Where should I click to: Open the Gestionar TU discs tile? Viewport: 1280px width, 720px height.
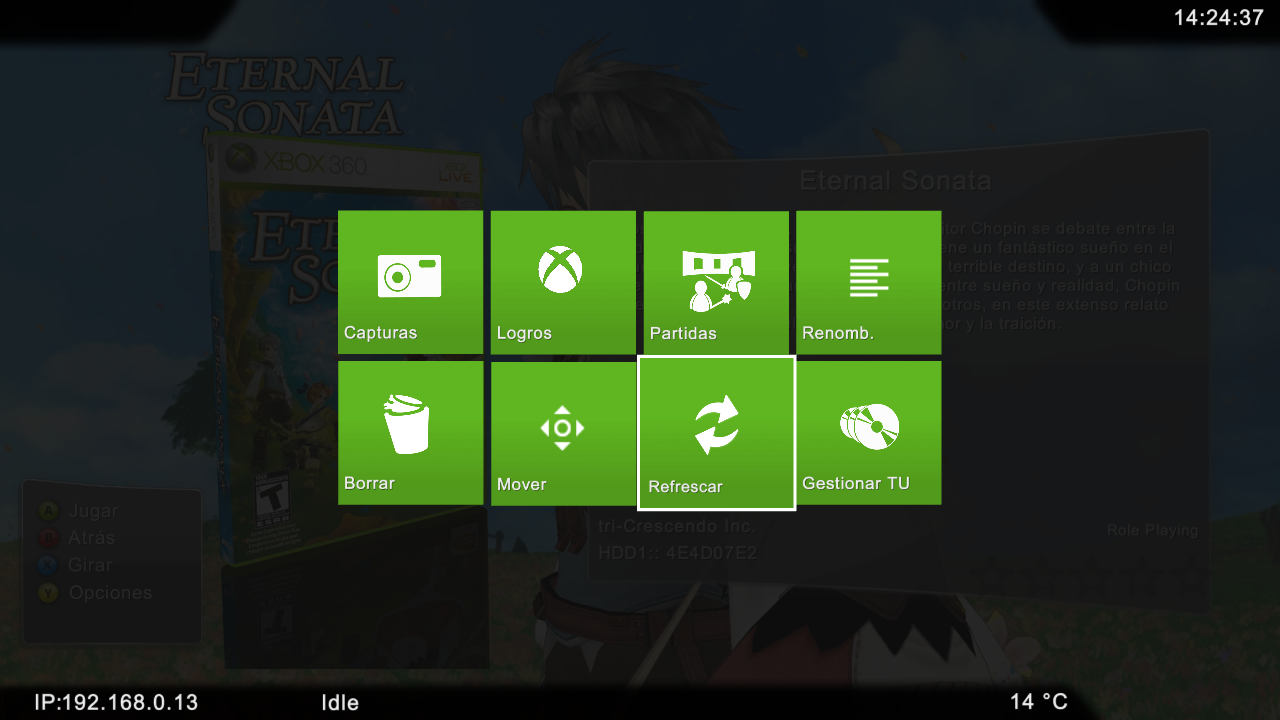[x=868, y=432]
